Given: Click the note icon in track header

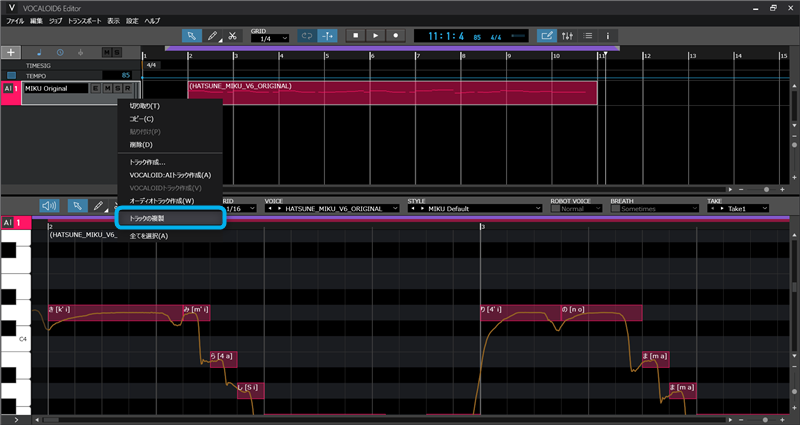Looking at the screenshot, I should (39, 53).
